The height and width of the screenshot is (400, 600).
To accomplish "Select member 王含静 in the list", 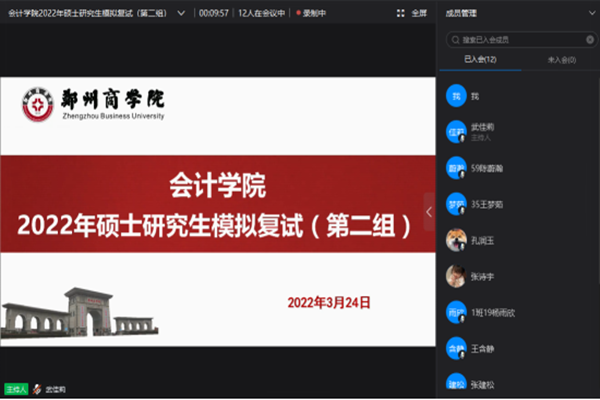I will pos(489,347).
